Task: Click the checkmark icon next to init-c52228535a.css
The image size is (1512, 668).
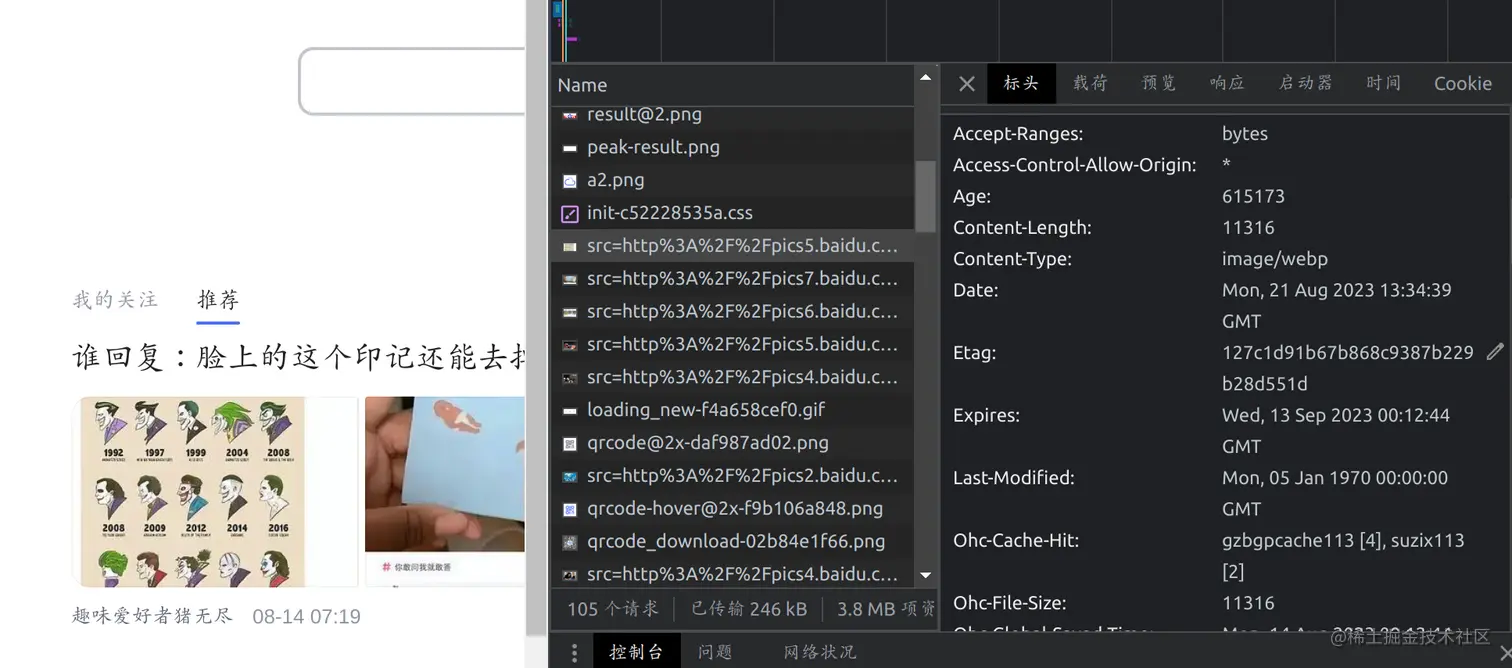Action: tap(569, 213)
